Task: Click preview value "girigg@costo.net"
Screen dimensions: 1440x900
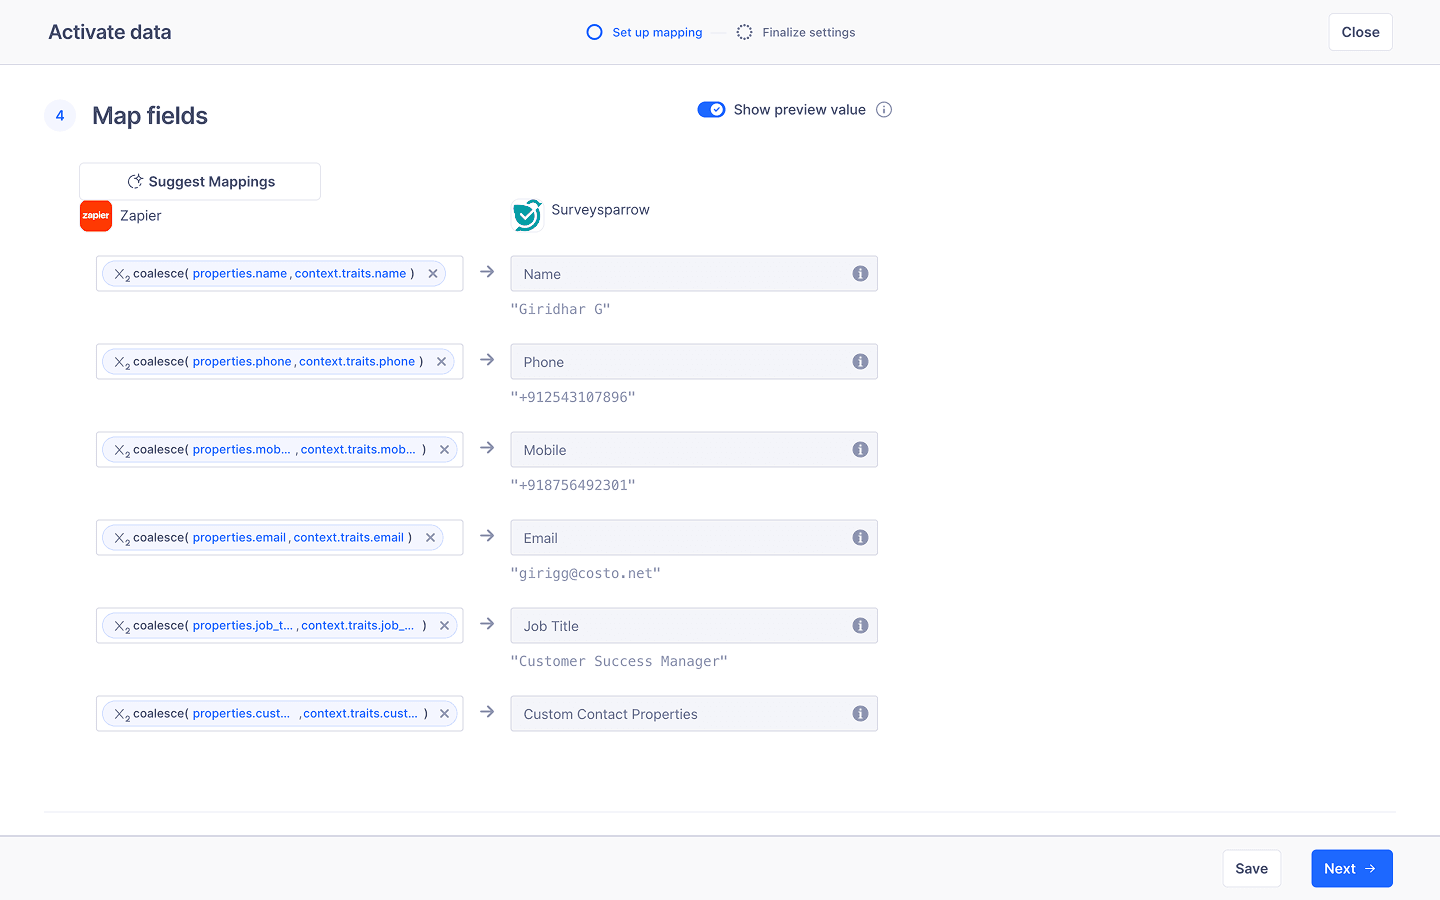Action: (585, 574)
